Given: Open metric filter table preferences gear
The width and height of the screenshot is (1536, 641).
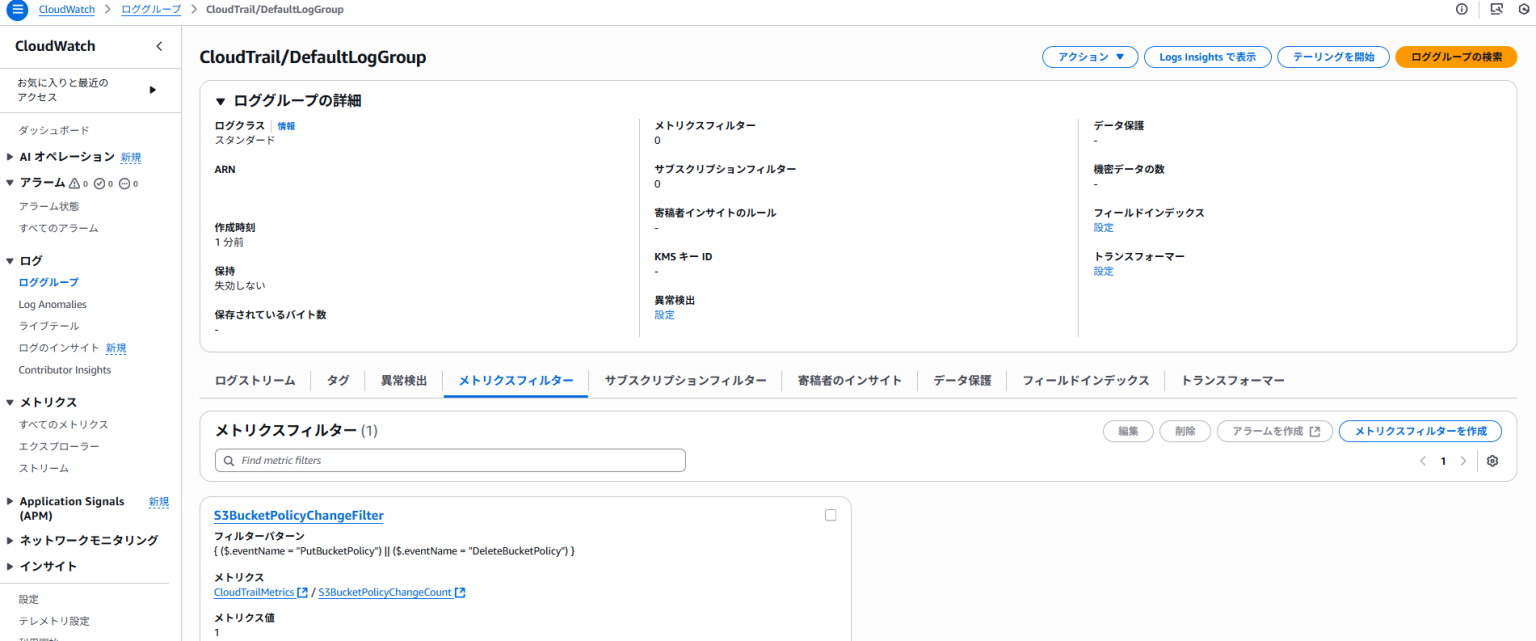Looking at the screenshot, I should pos(1492,460).
